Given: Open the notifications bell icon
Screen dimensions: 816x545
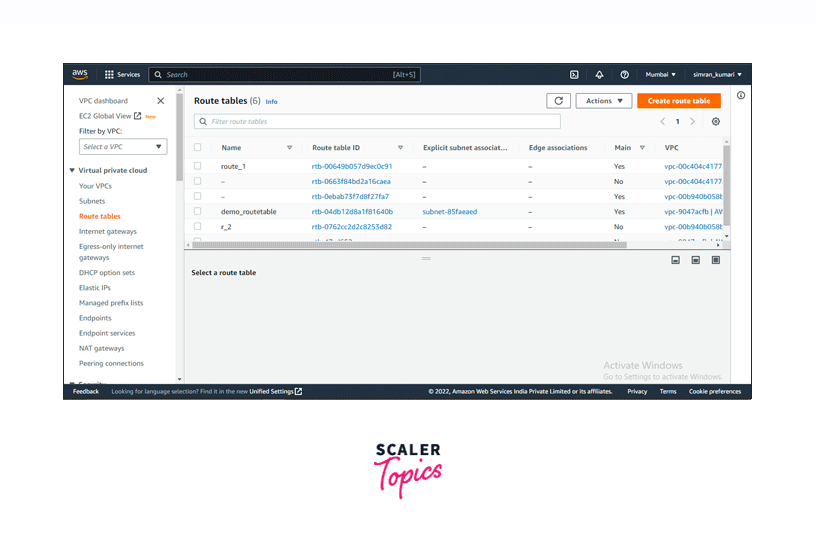Looking at the screenshot, I should tap(599, 74).
